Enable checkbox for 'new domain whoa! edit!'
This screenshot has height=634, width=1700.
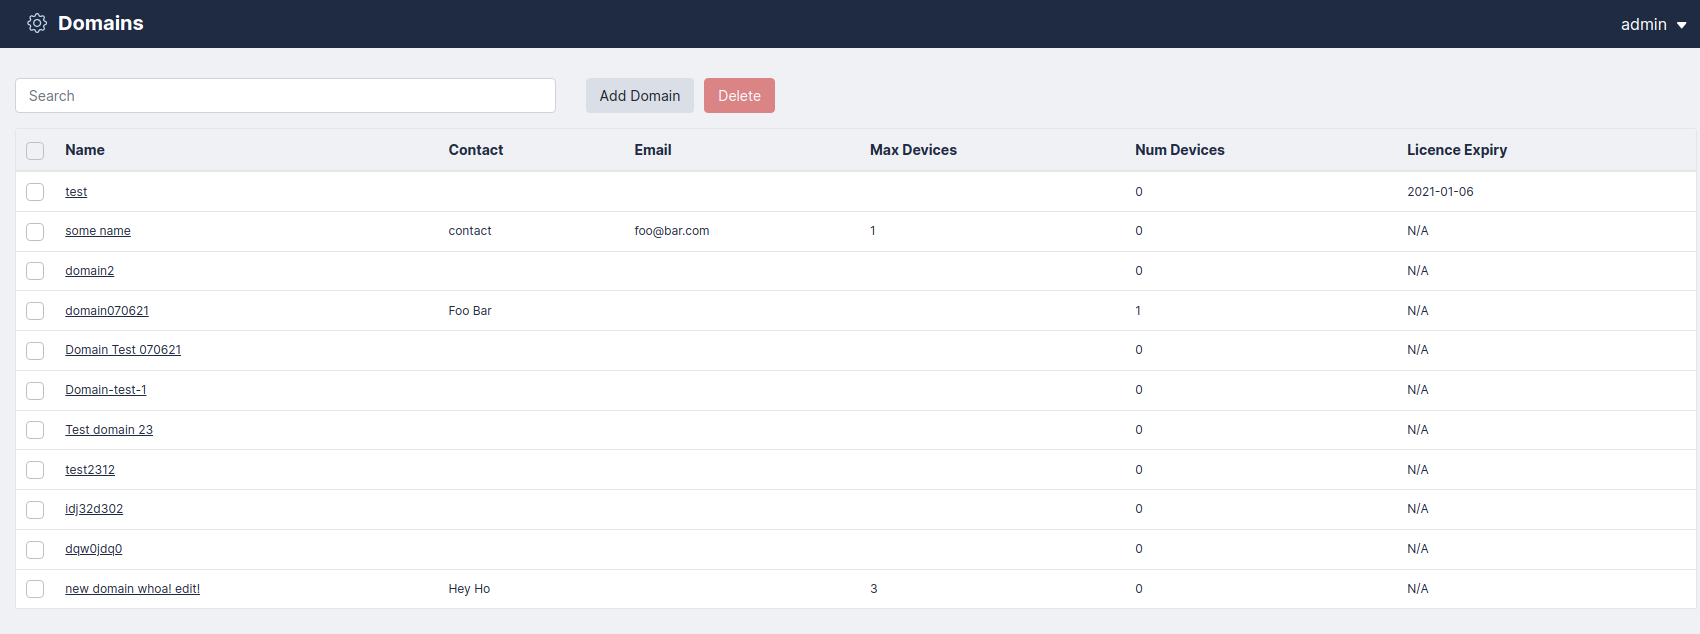[x=35, y=589]
